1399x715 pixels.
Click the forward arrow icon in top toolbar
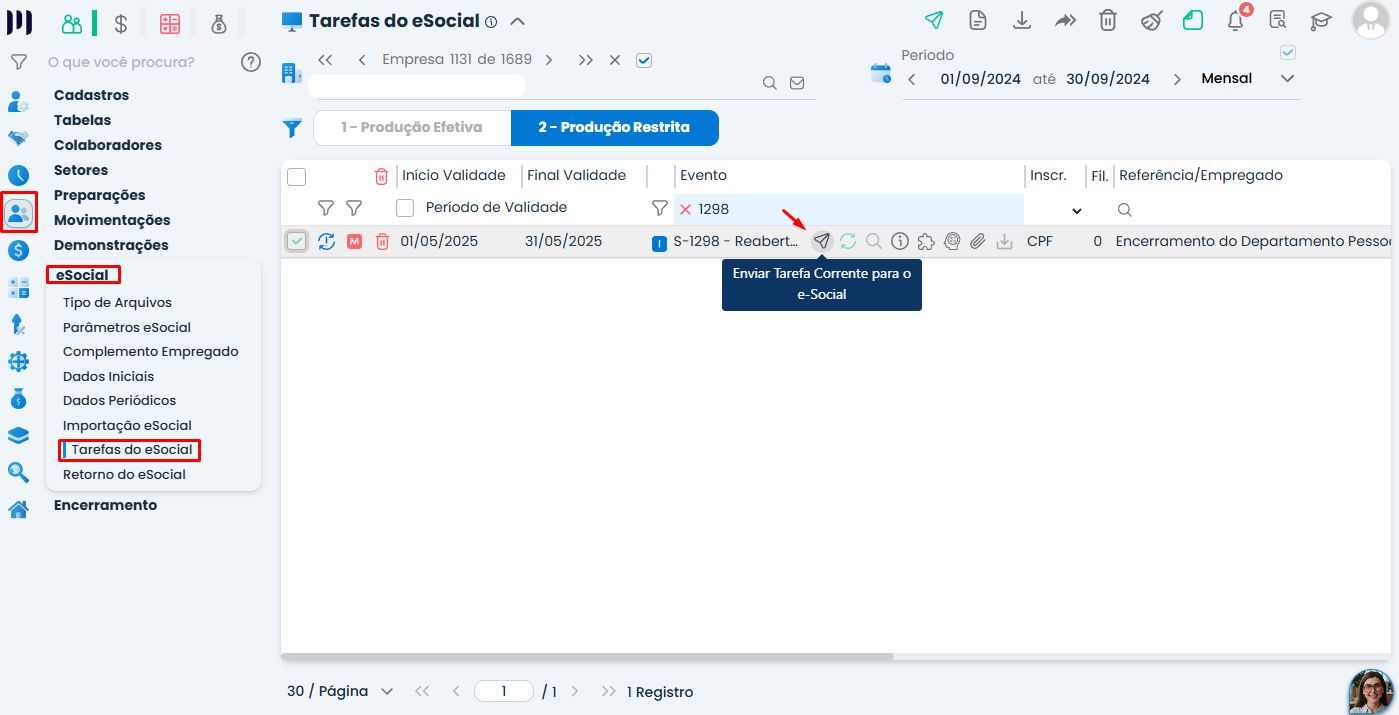pyautogui.click(x=1065, y=20)
